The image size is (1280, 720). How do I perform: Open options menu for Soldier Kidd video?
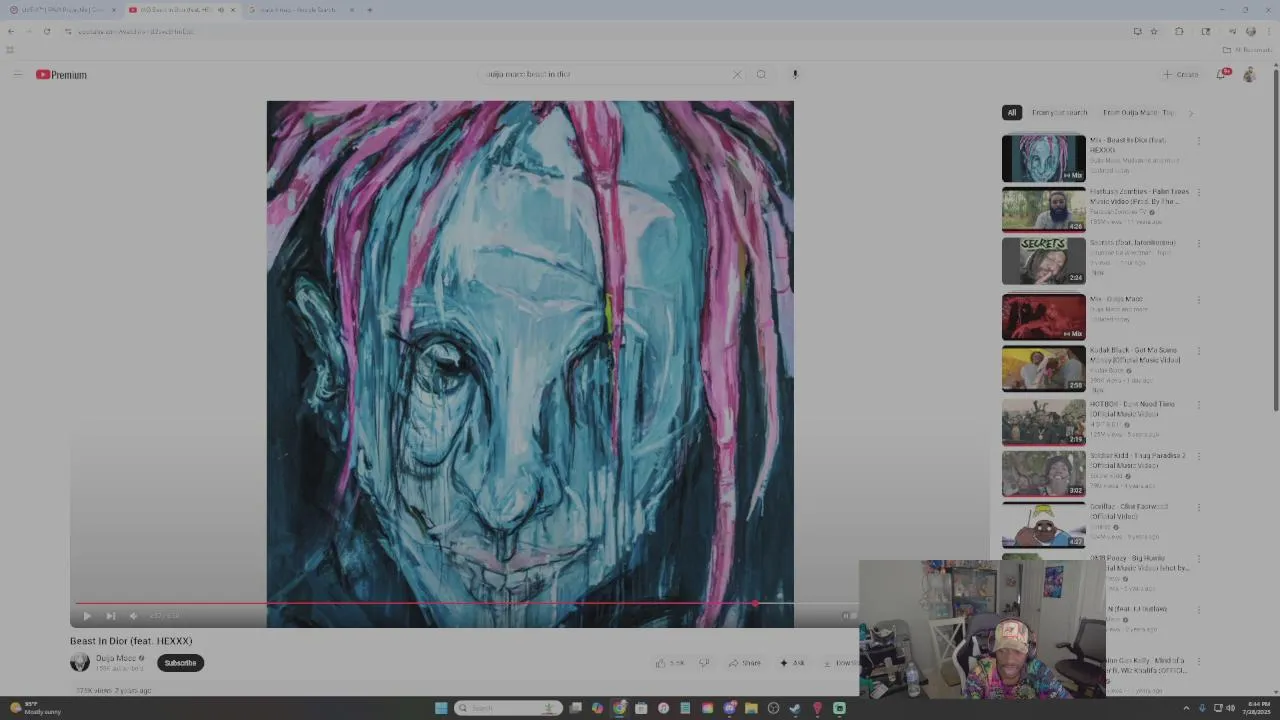(x=1198, y=456)
